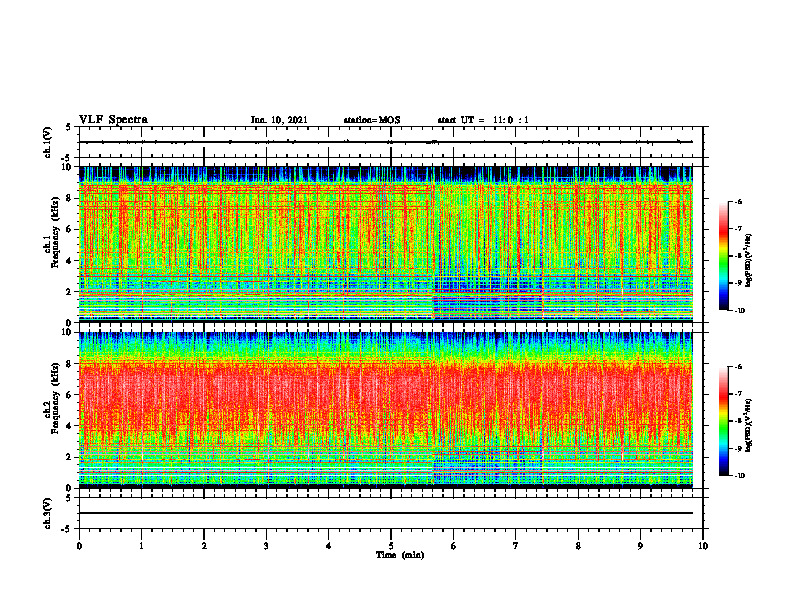Viewport: 792px width, 612px height.
Task: Click the "ch.3(V)" waveform axis label
Action: click(47, 513)
